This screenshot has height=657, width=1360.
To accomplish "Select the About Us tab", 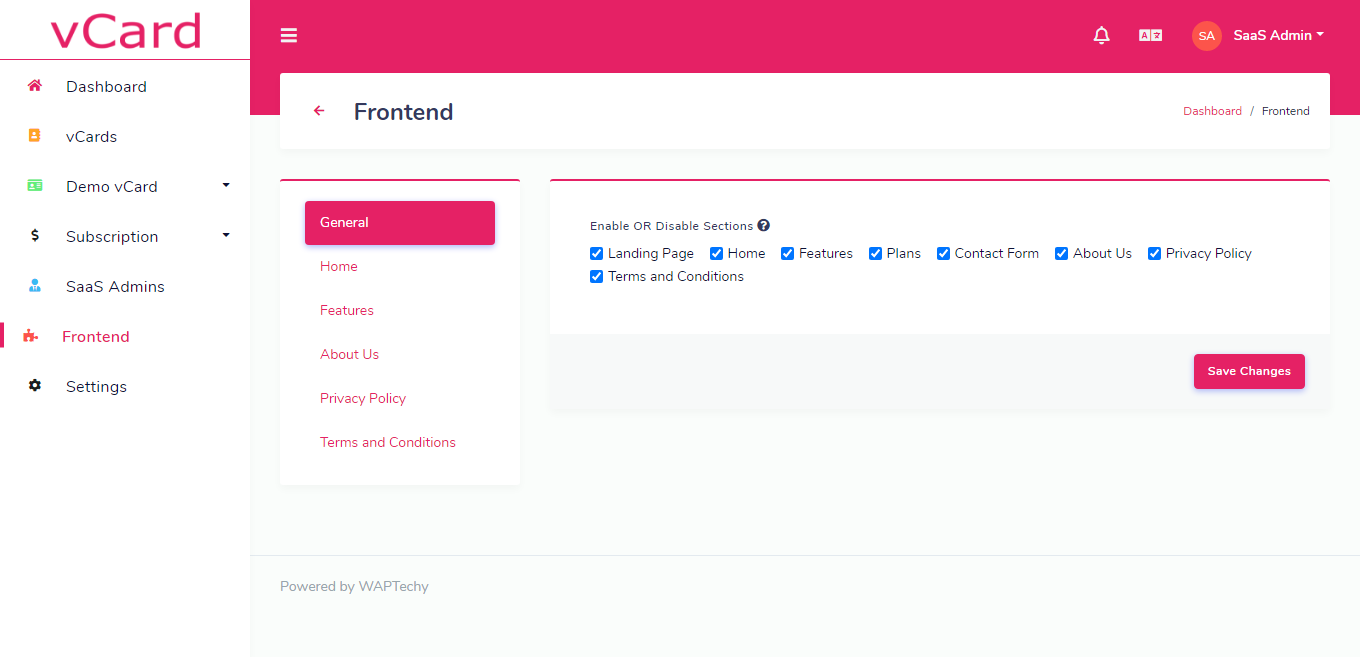I will [349, 354].
